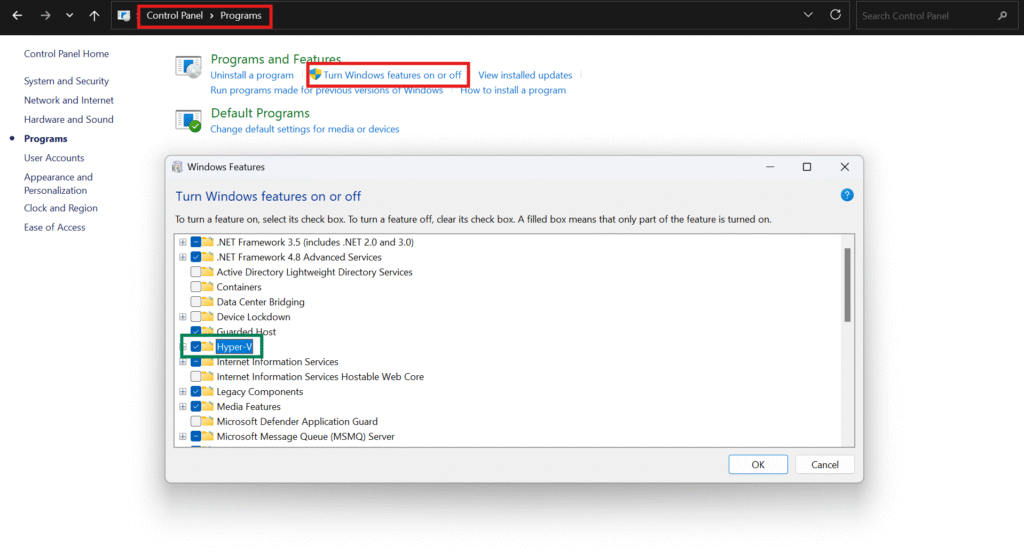Open the Programs and Features heading
This screenshot has height=553, width=1024.
tap(276, 59)
